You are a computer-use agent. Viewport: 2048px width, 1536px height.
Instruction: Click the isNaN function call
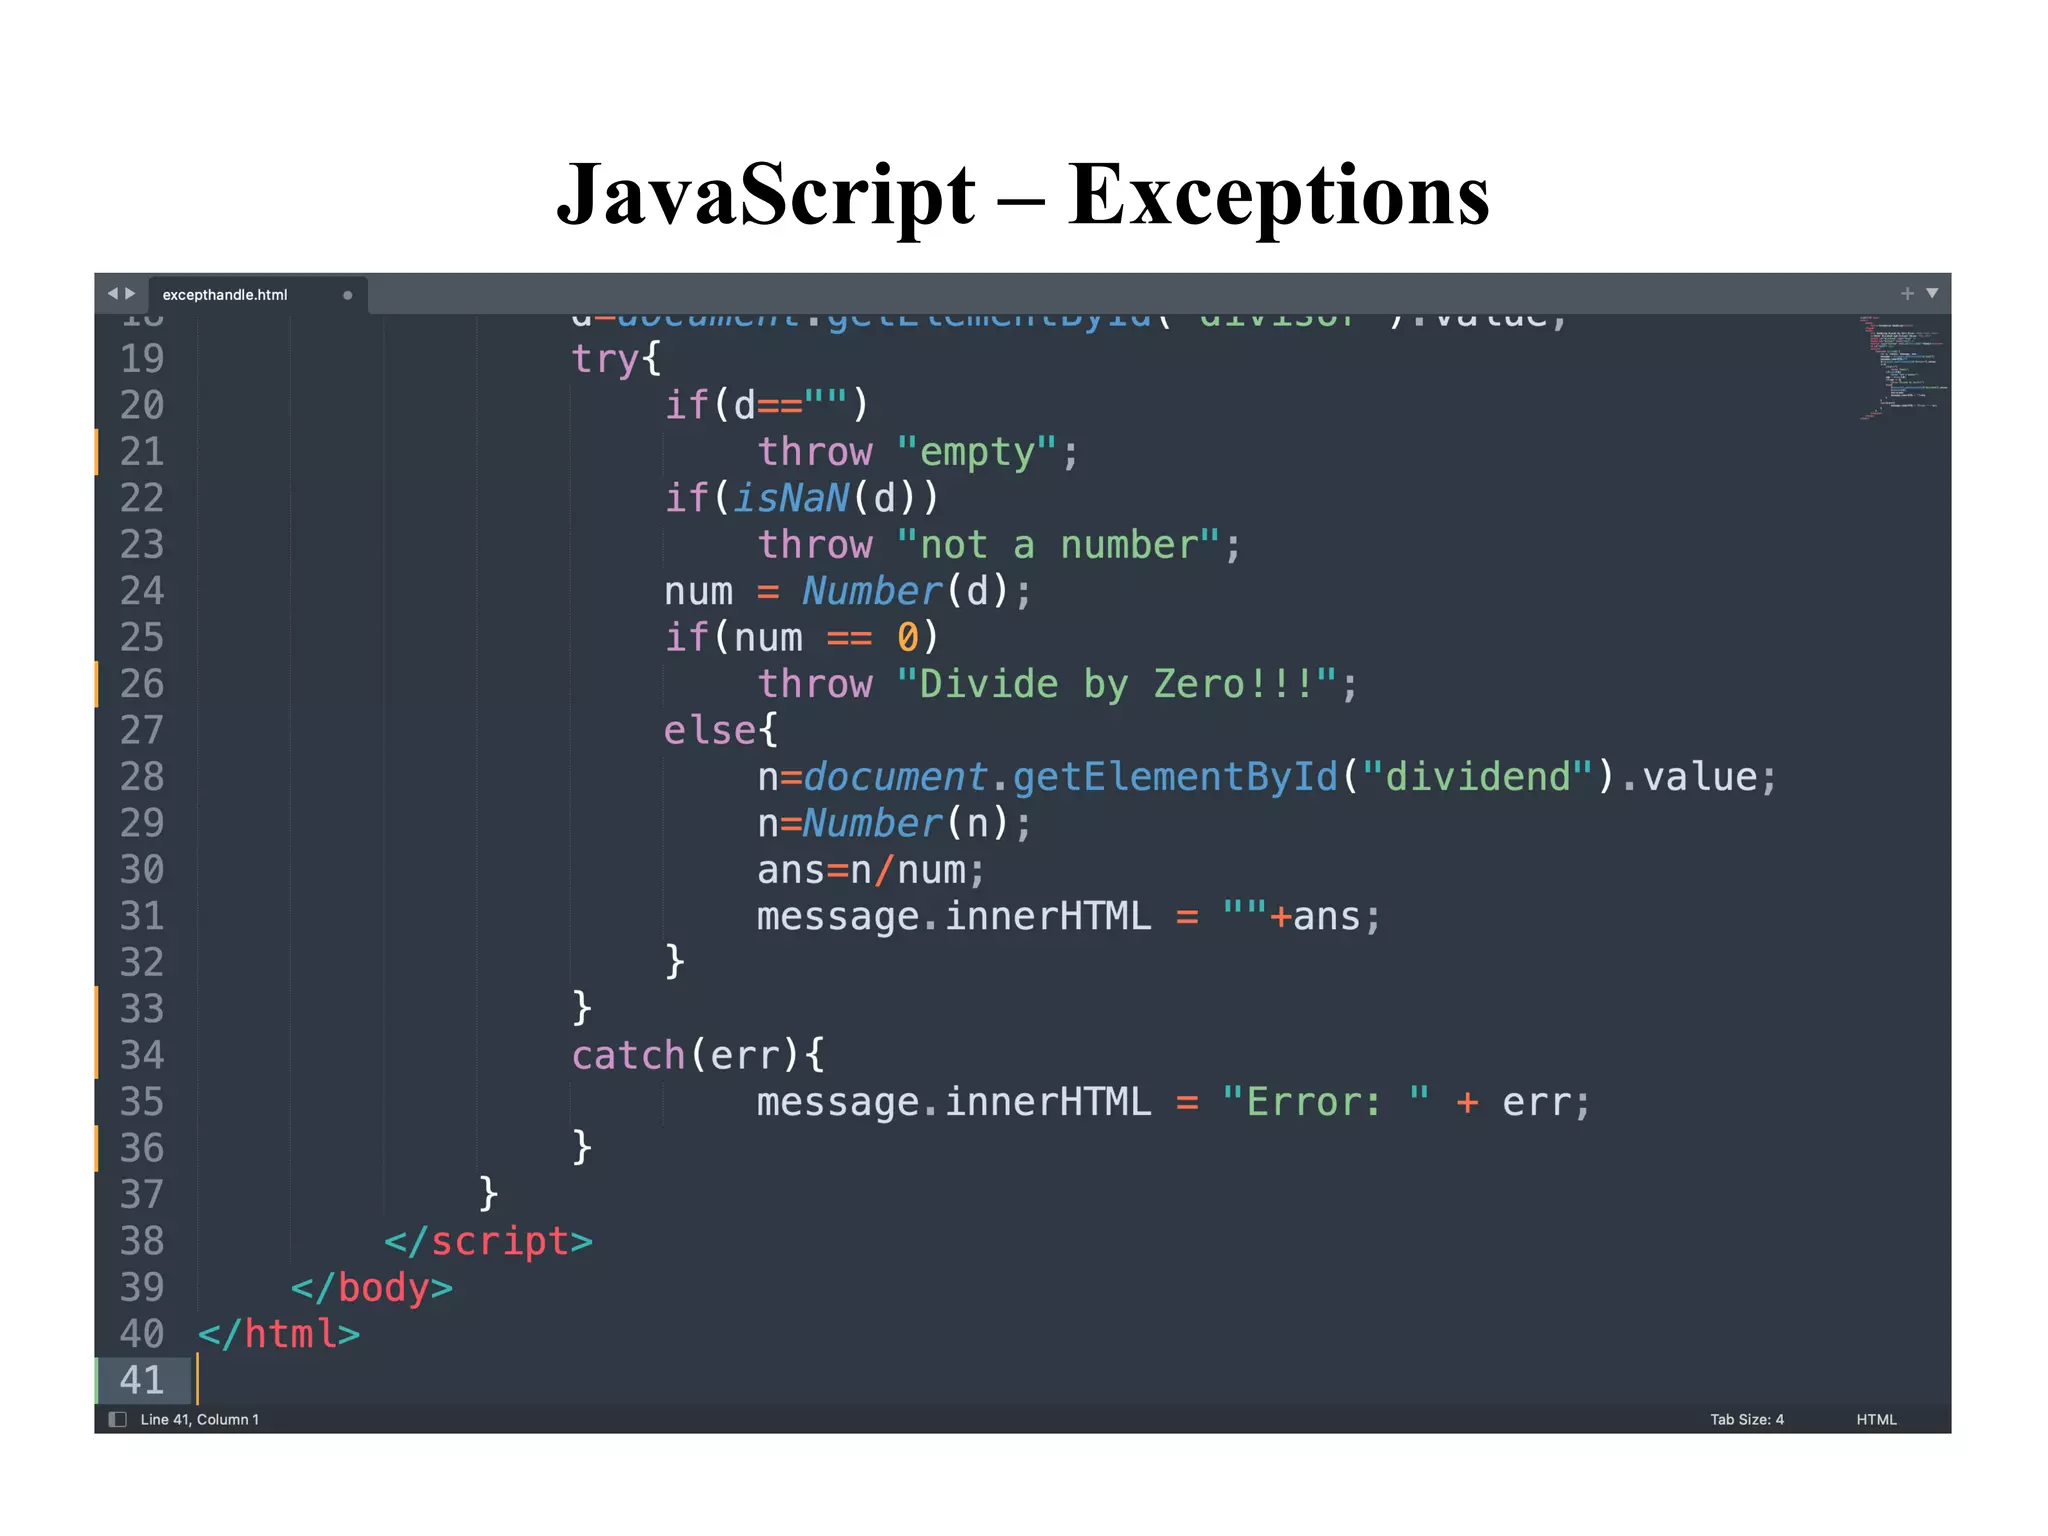point(792,497)
